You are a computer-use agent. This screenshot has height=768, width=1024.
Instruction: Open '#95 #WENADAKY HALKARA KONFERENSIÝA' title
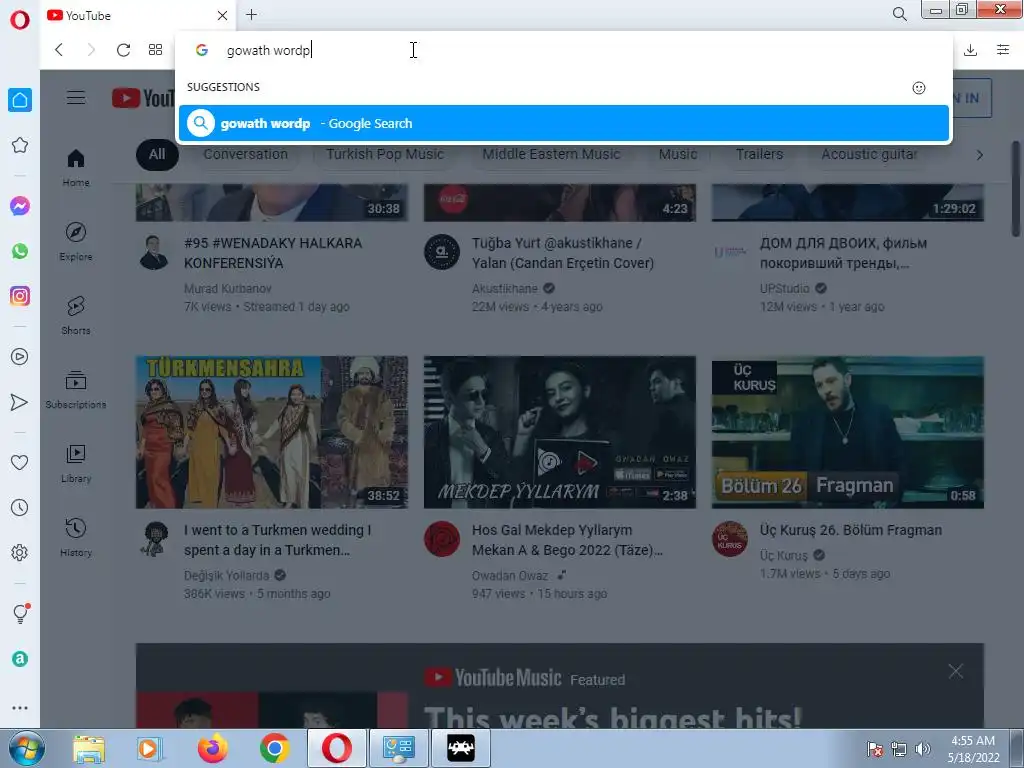[x=273, y=253]
